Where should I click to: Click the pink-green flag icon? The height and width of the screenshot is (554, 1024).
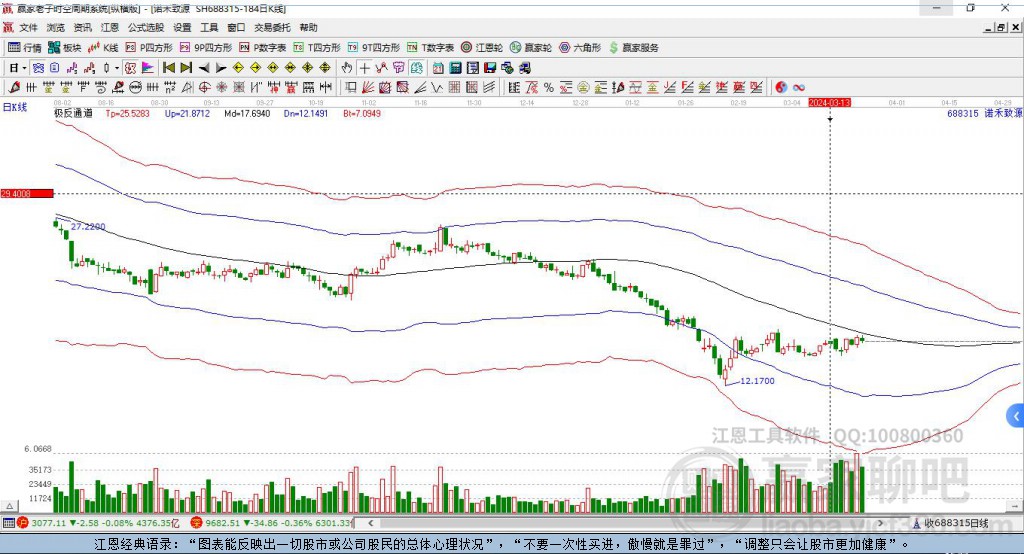[148, 68]
